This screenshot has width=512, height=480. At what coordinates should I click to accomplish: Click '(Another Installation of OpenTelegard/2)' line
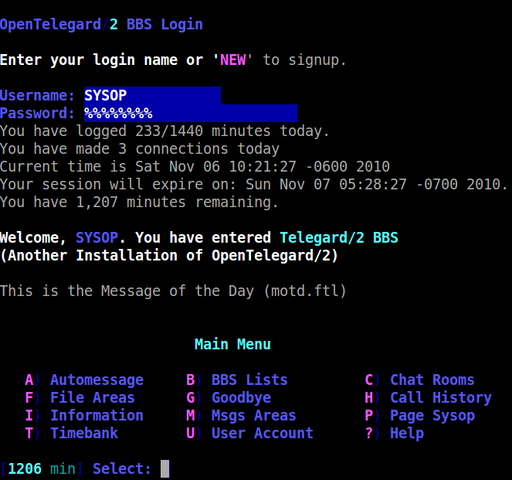tap(169, 255)
